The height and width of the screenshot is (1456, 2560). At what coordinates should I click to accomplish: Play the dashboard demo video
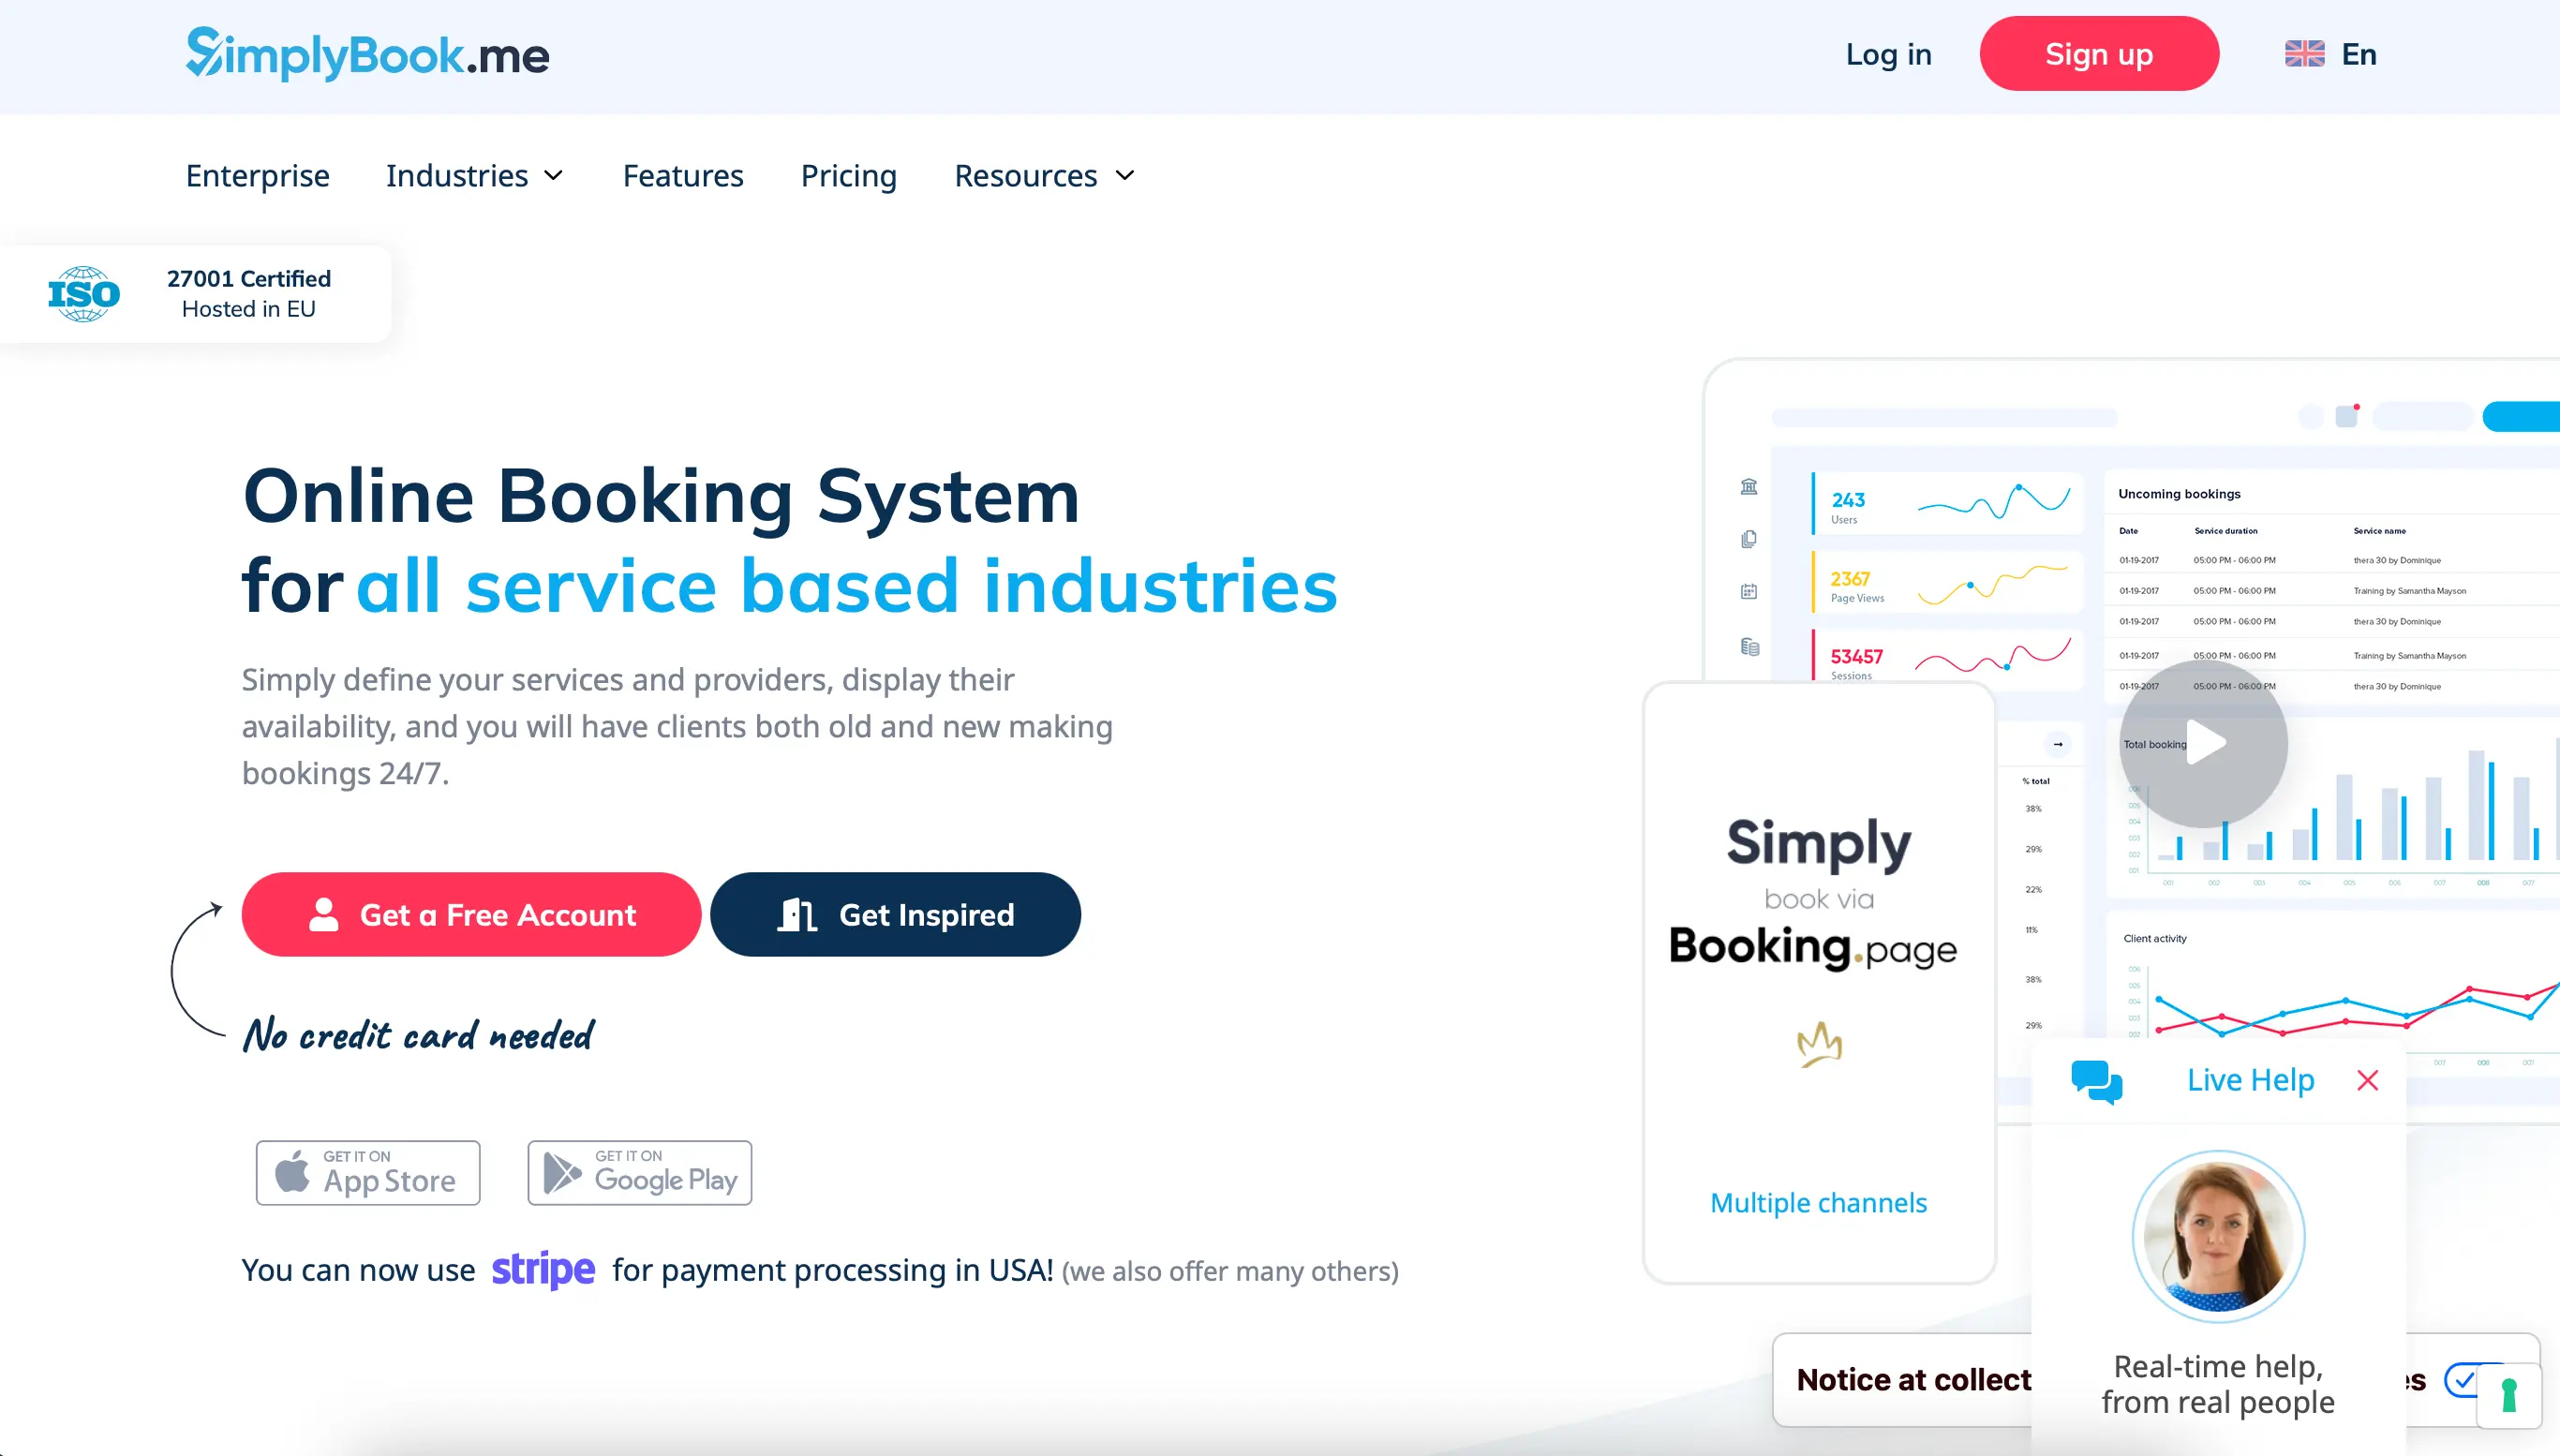tap(2203, 743)
